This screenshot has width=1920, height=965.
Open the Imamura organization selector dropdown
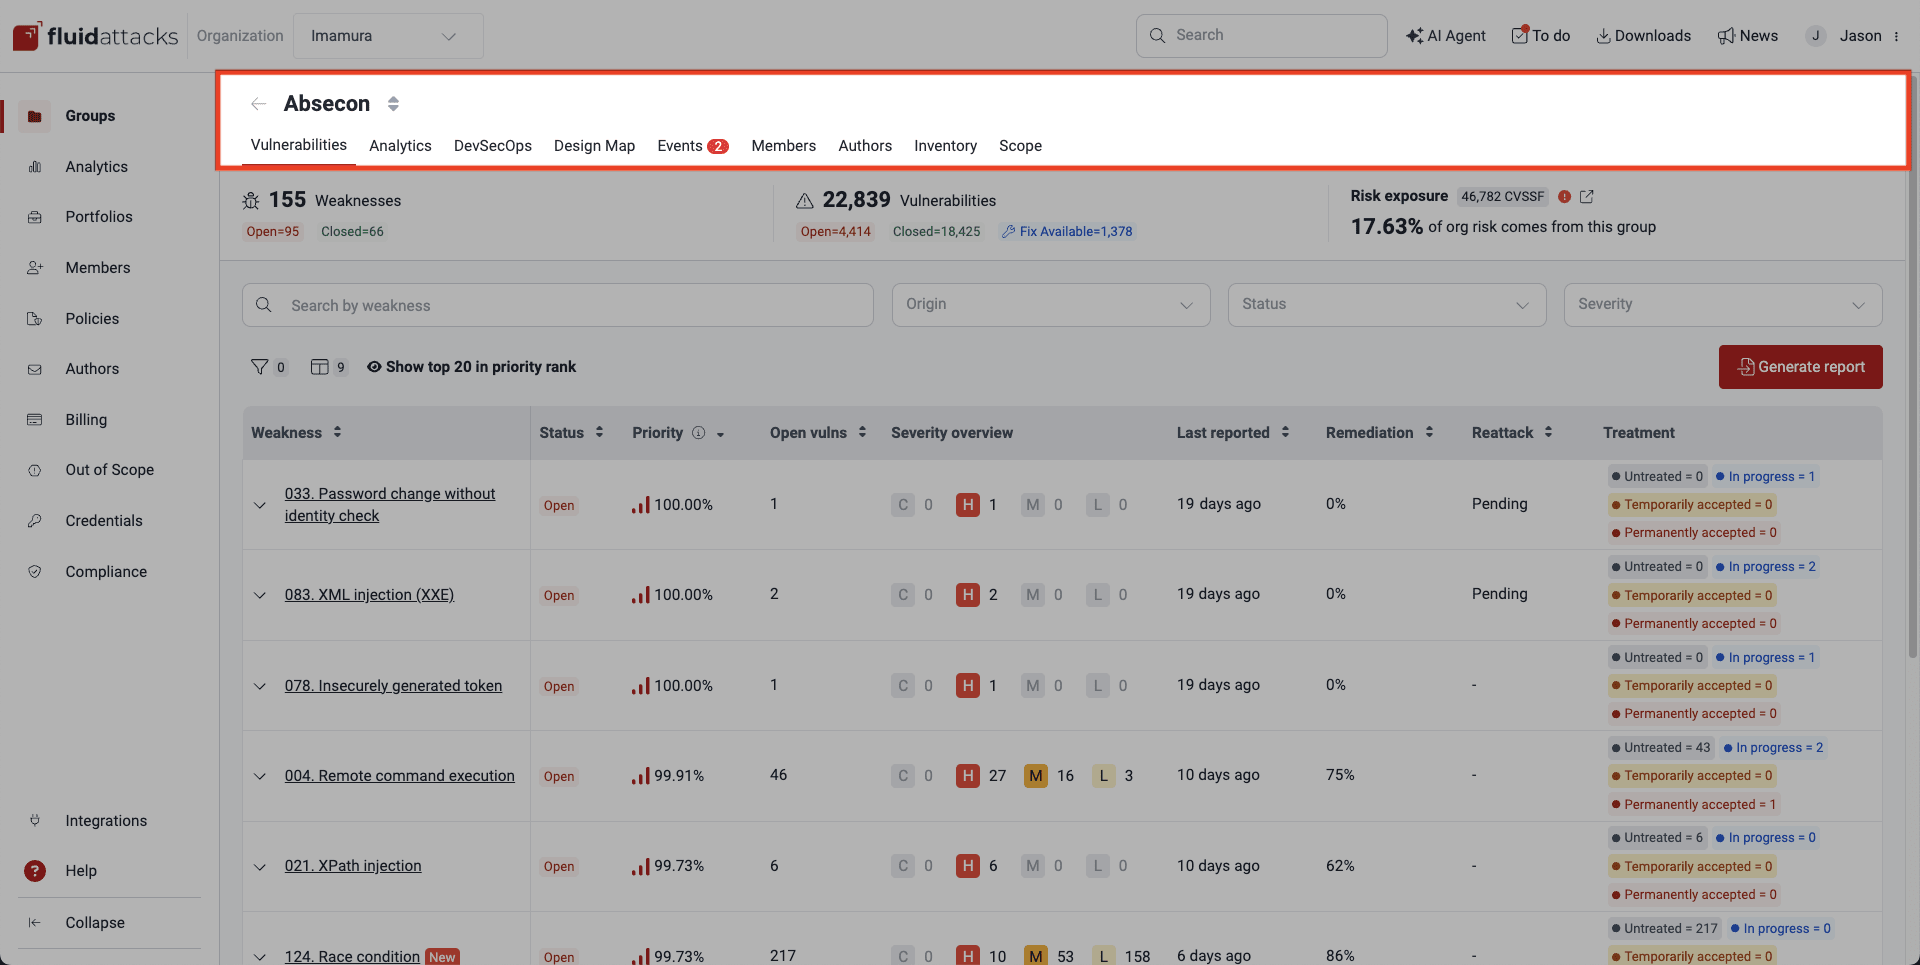388,35
